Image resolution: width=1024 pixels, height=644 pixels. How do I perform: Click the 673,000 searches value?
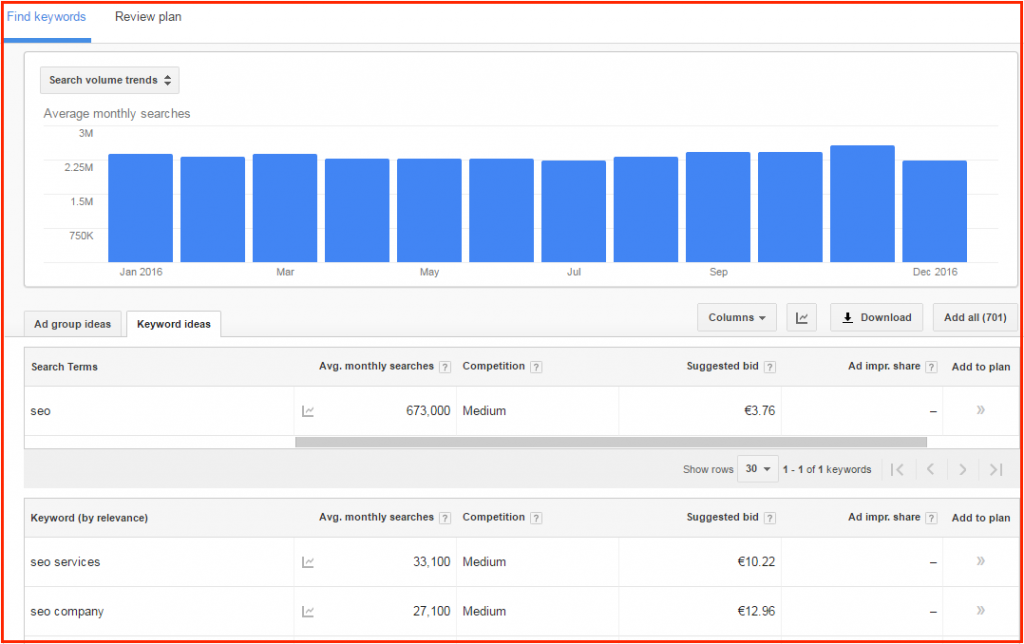click(428, 411)
